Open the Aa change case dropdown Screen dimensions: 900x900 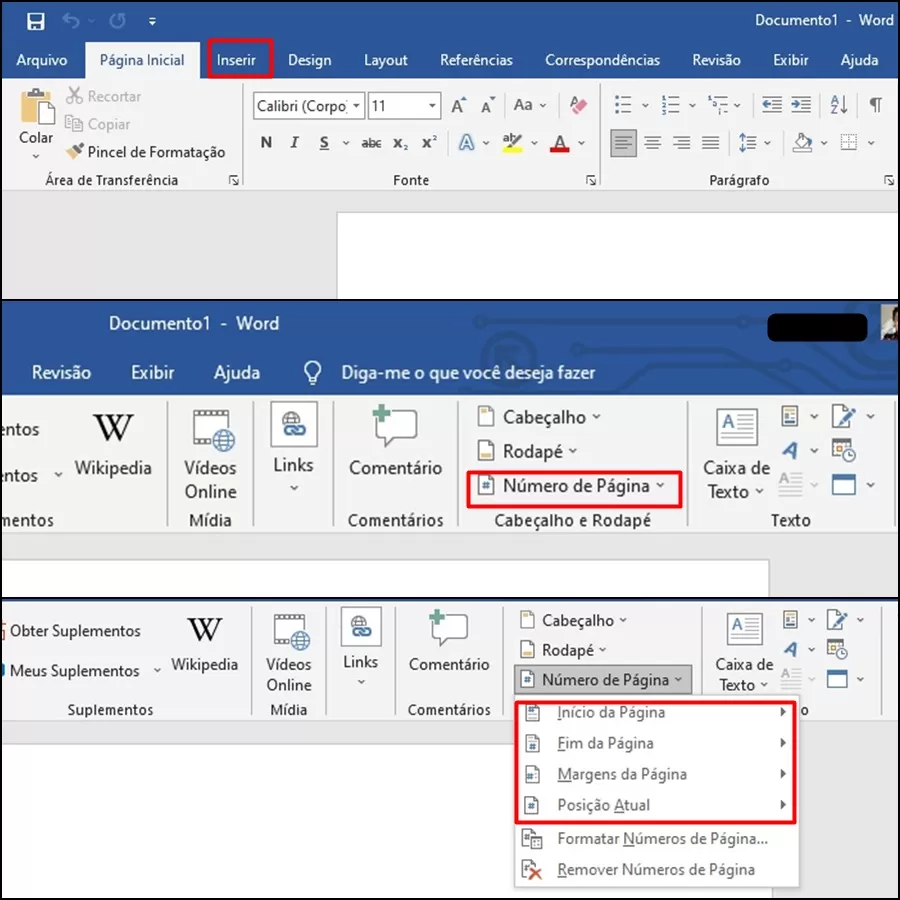click(529, 105)
